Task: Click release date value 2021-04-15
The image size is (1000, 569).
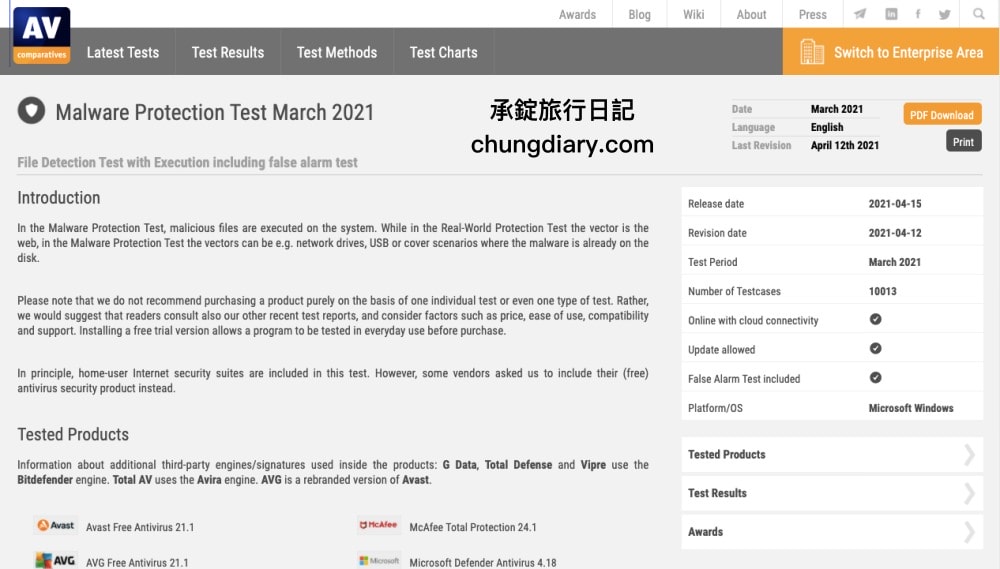Action: click(895, 203)
